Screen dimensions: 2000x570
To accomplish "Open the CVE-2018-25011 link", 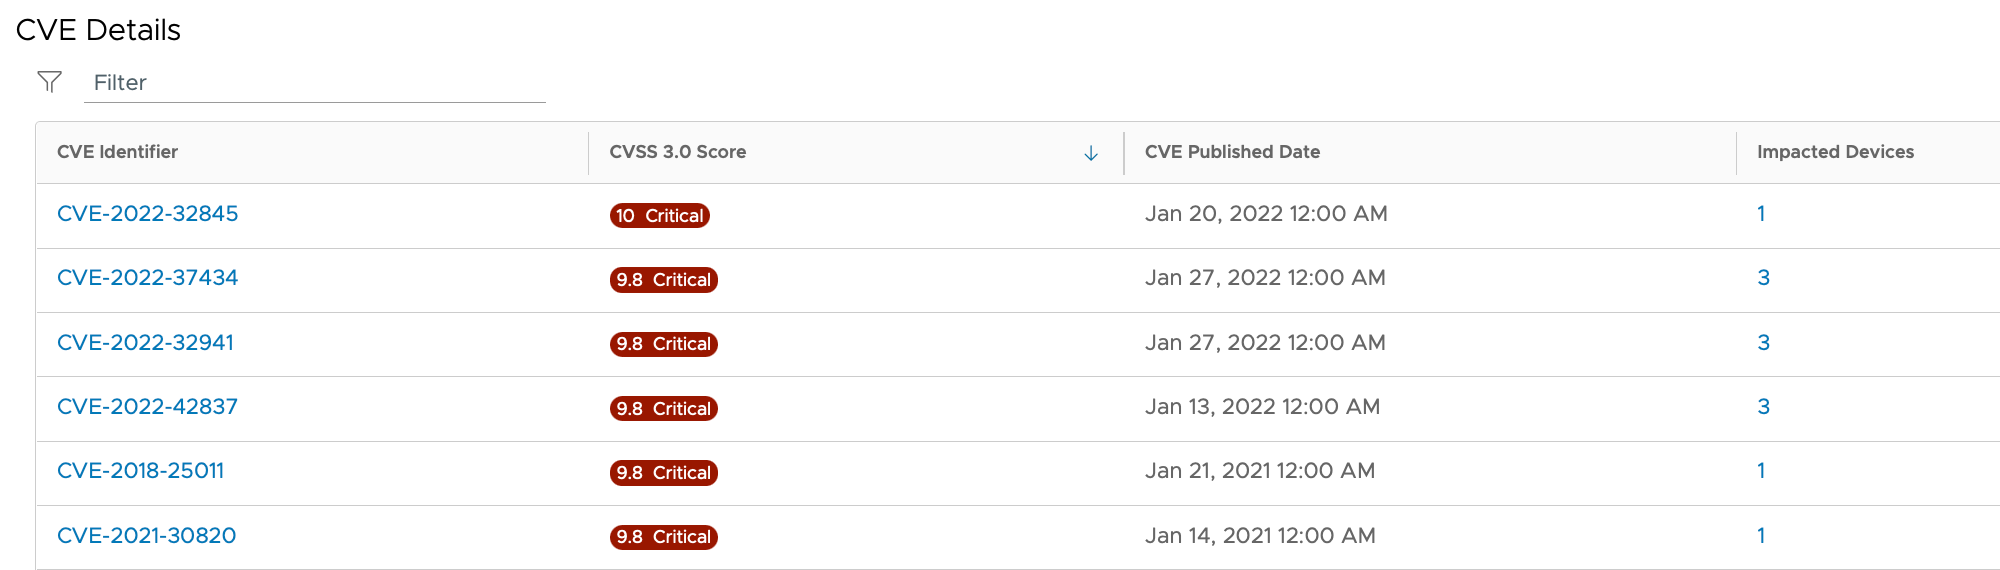I will point(140,471).
